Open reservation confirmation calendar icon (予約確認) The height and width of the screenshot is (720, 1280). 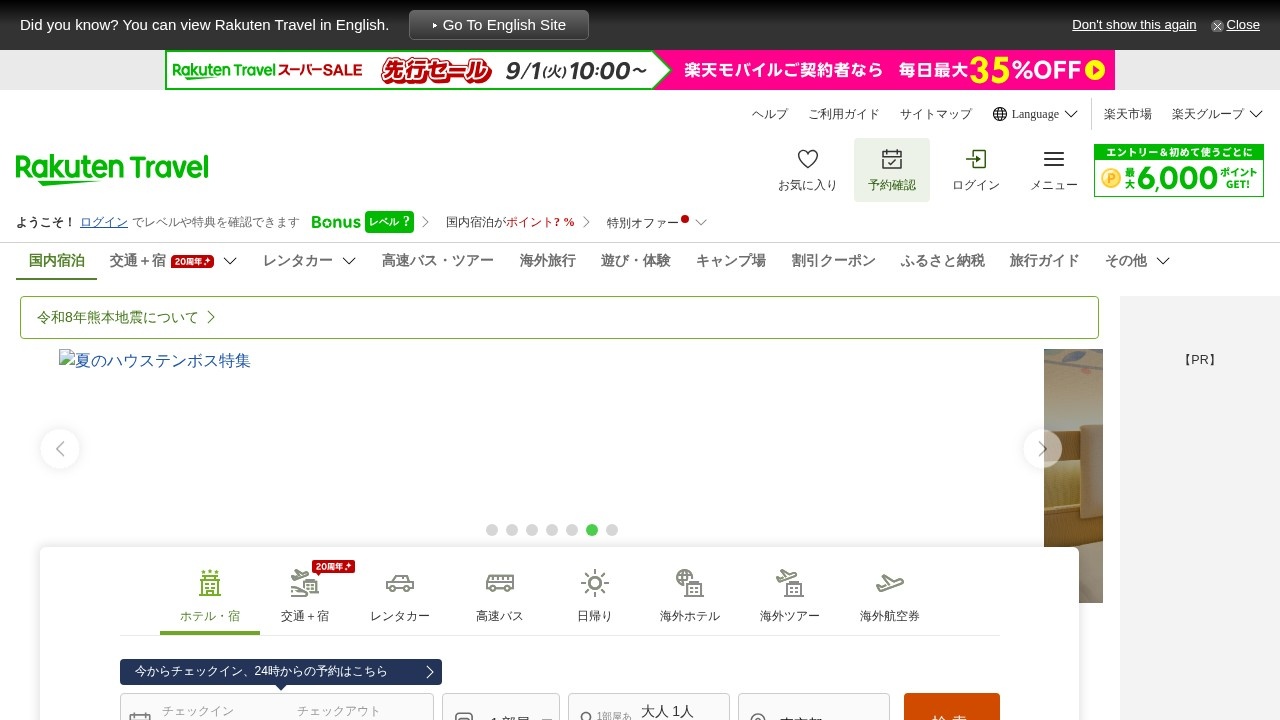[892, 159]
